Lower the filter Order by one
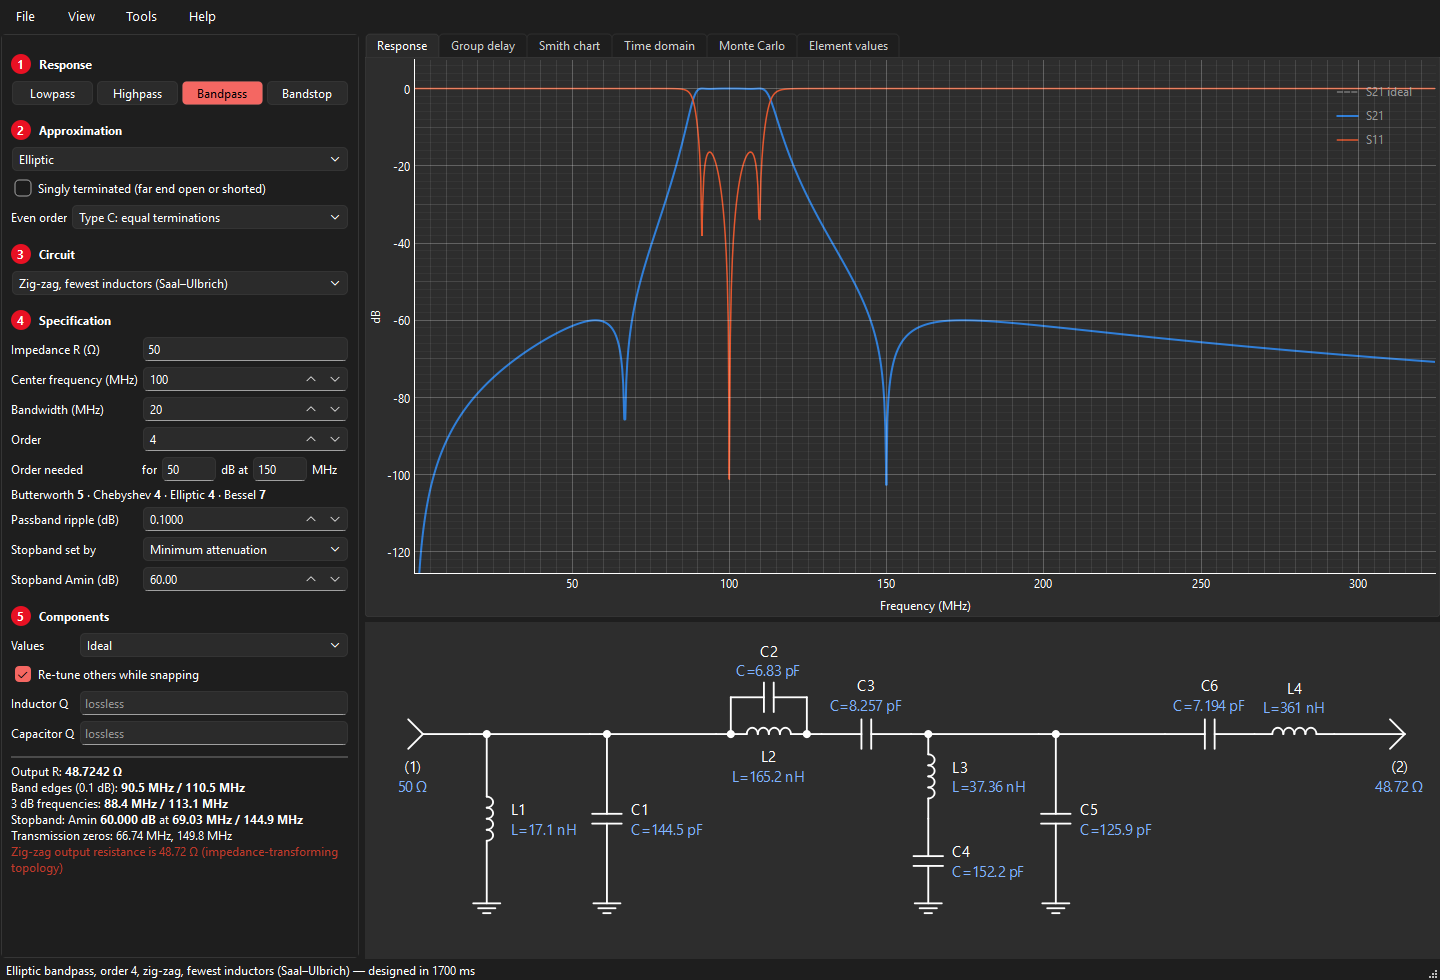The height and width of the screenshot is (980, 1440). click(335, 440)
